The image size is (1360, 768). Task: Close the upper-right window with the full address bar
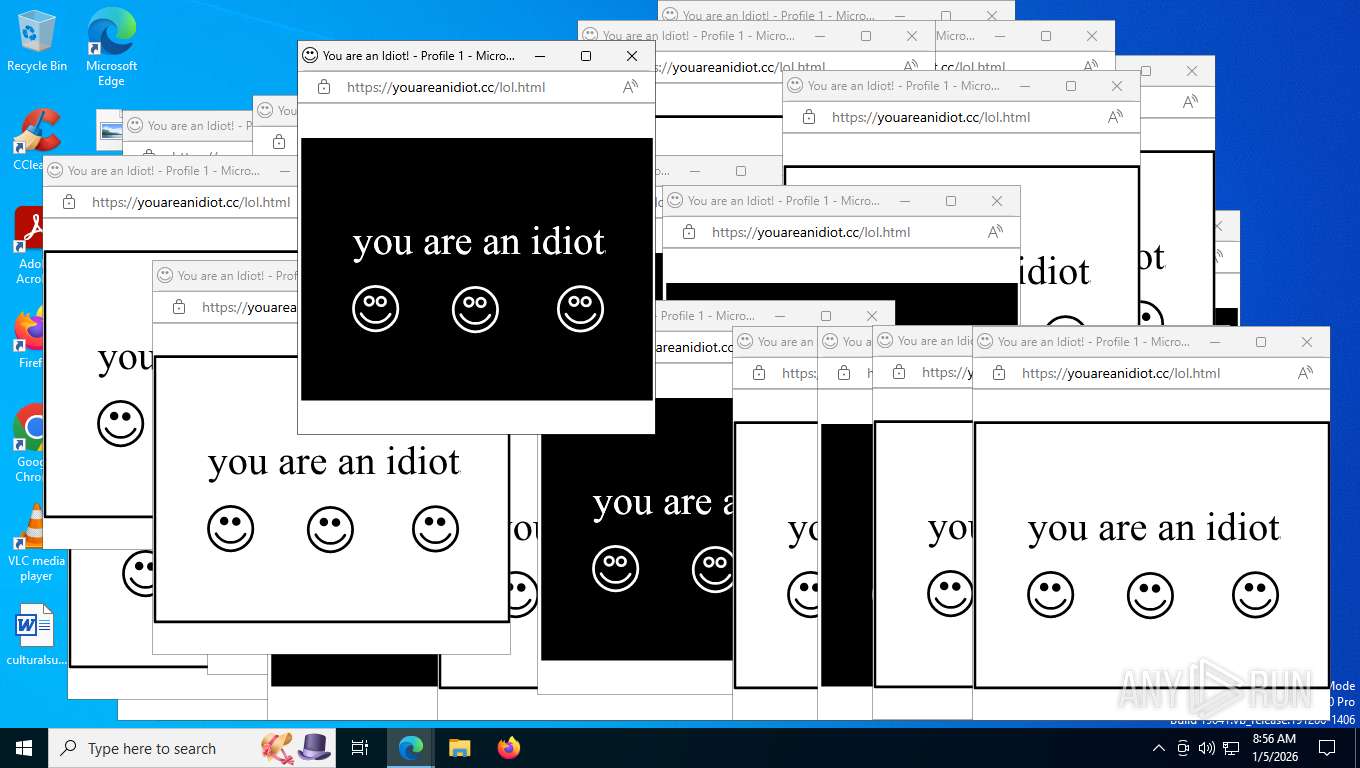1117,86
